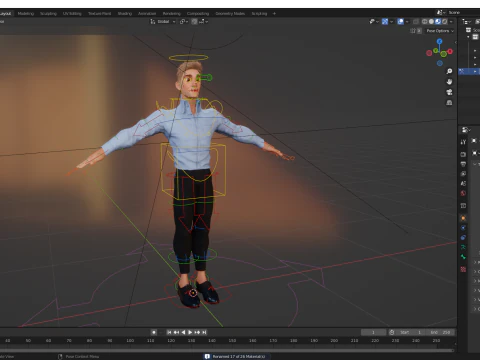Toggle the show overlays button
Screen dimensions: 480x360
[x=400, y=21]
